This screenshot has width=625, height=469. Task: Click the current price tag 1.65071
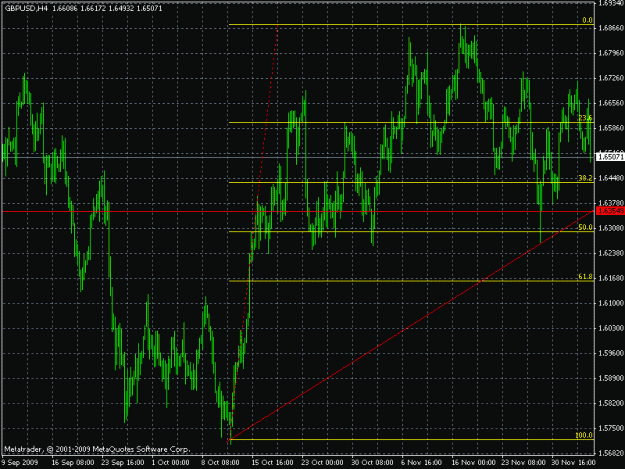(610, 157)
